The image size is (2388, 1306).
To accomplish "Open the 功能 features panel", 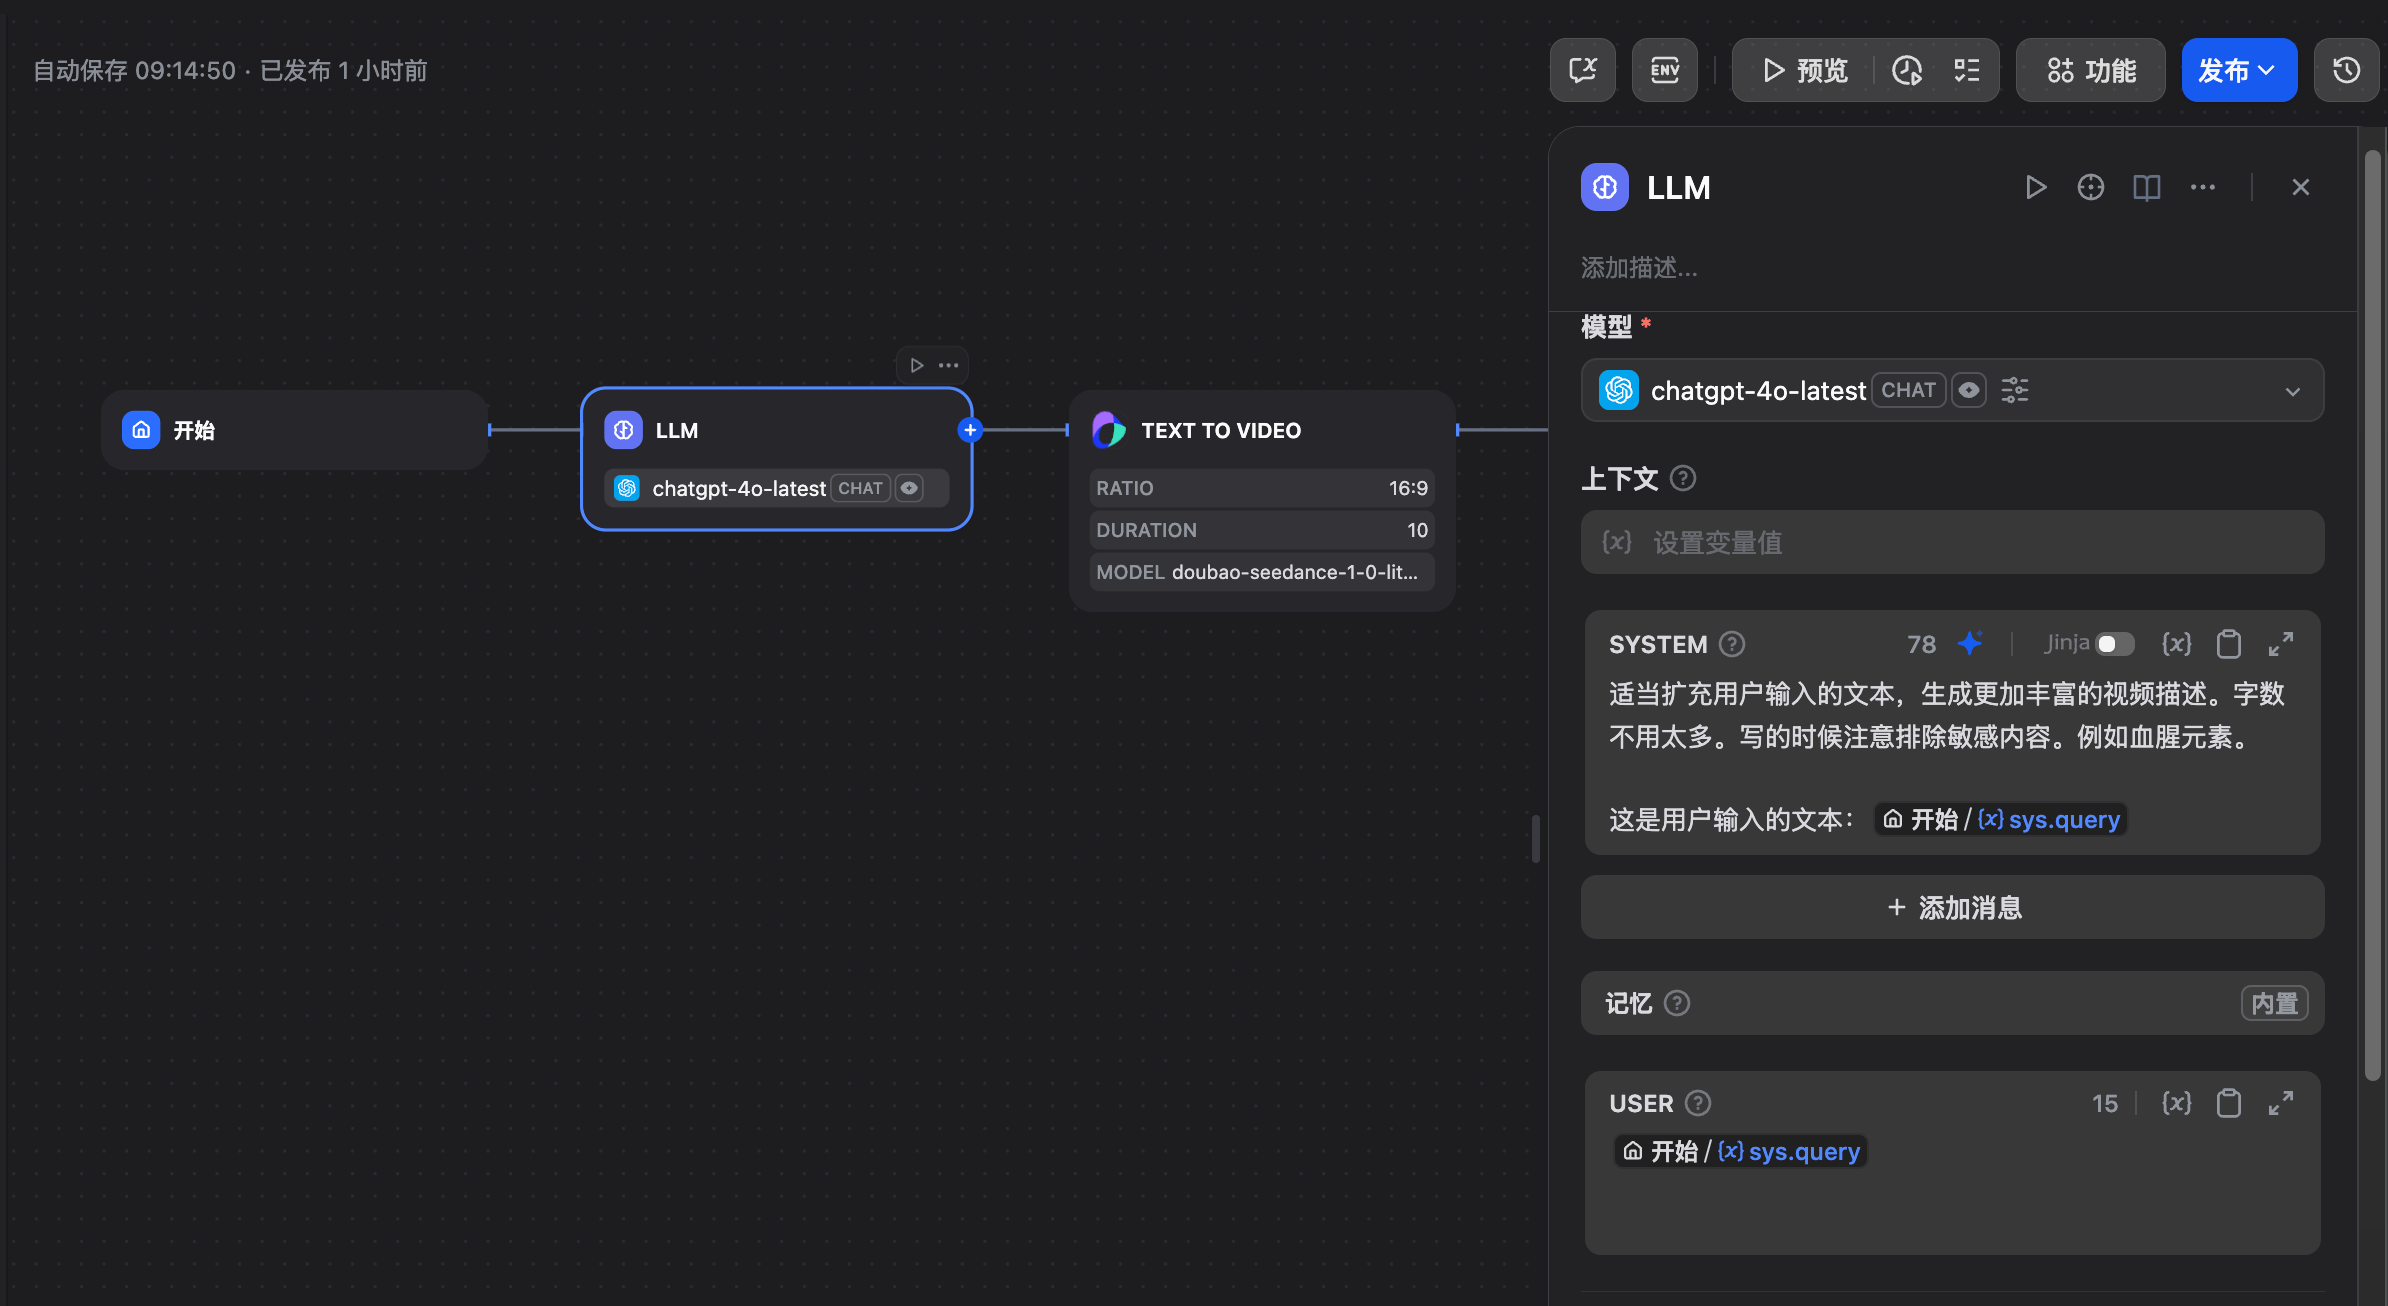I will [x=2091, y=70].
